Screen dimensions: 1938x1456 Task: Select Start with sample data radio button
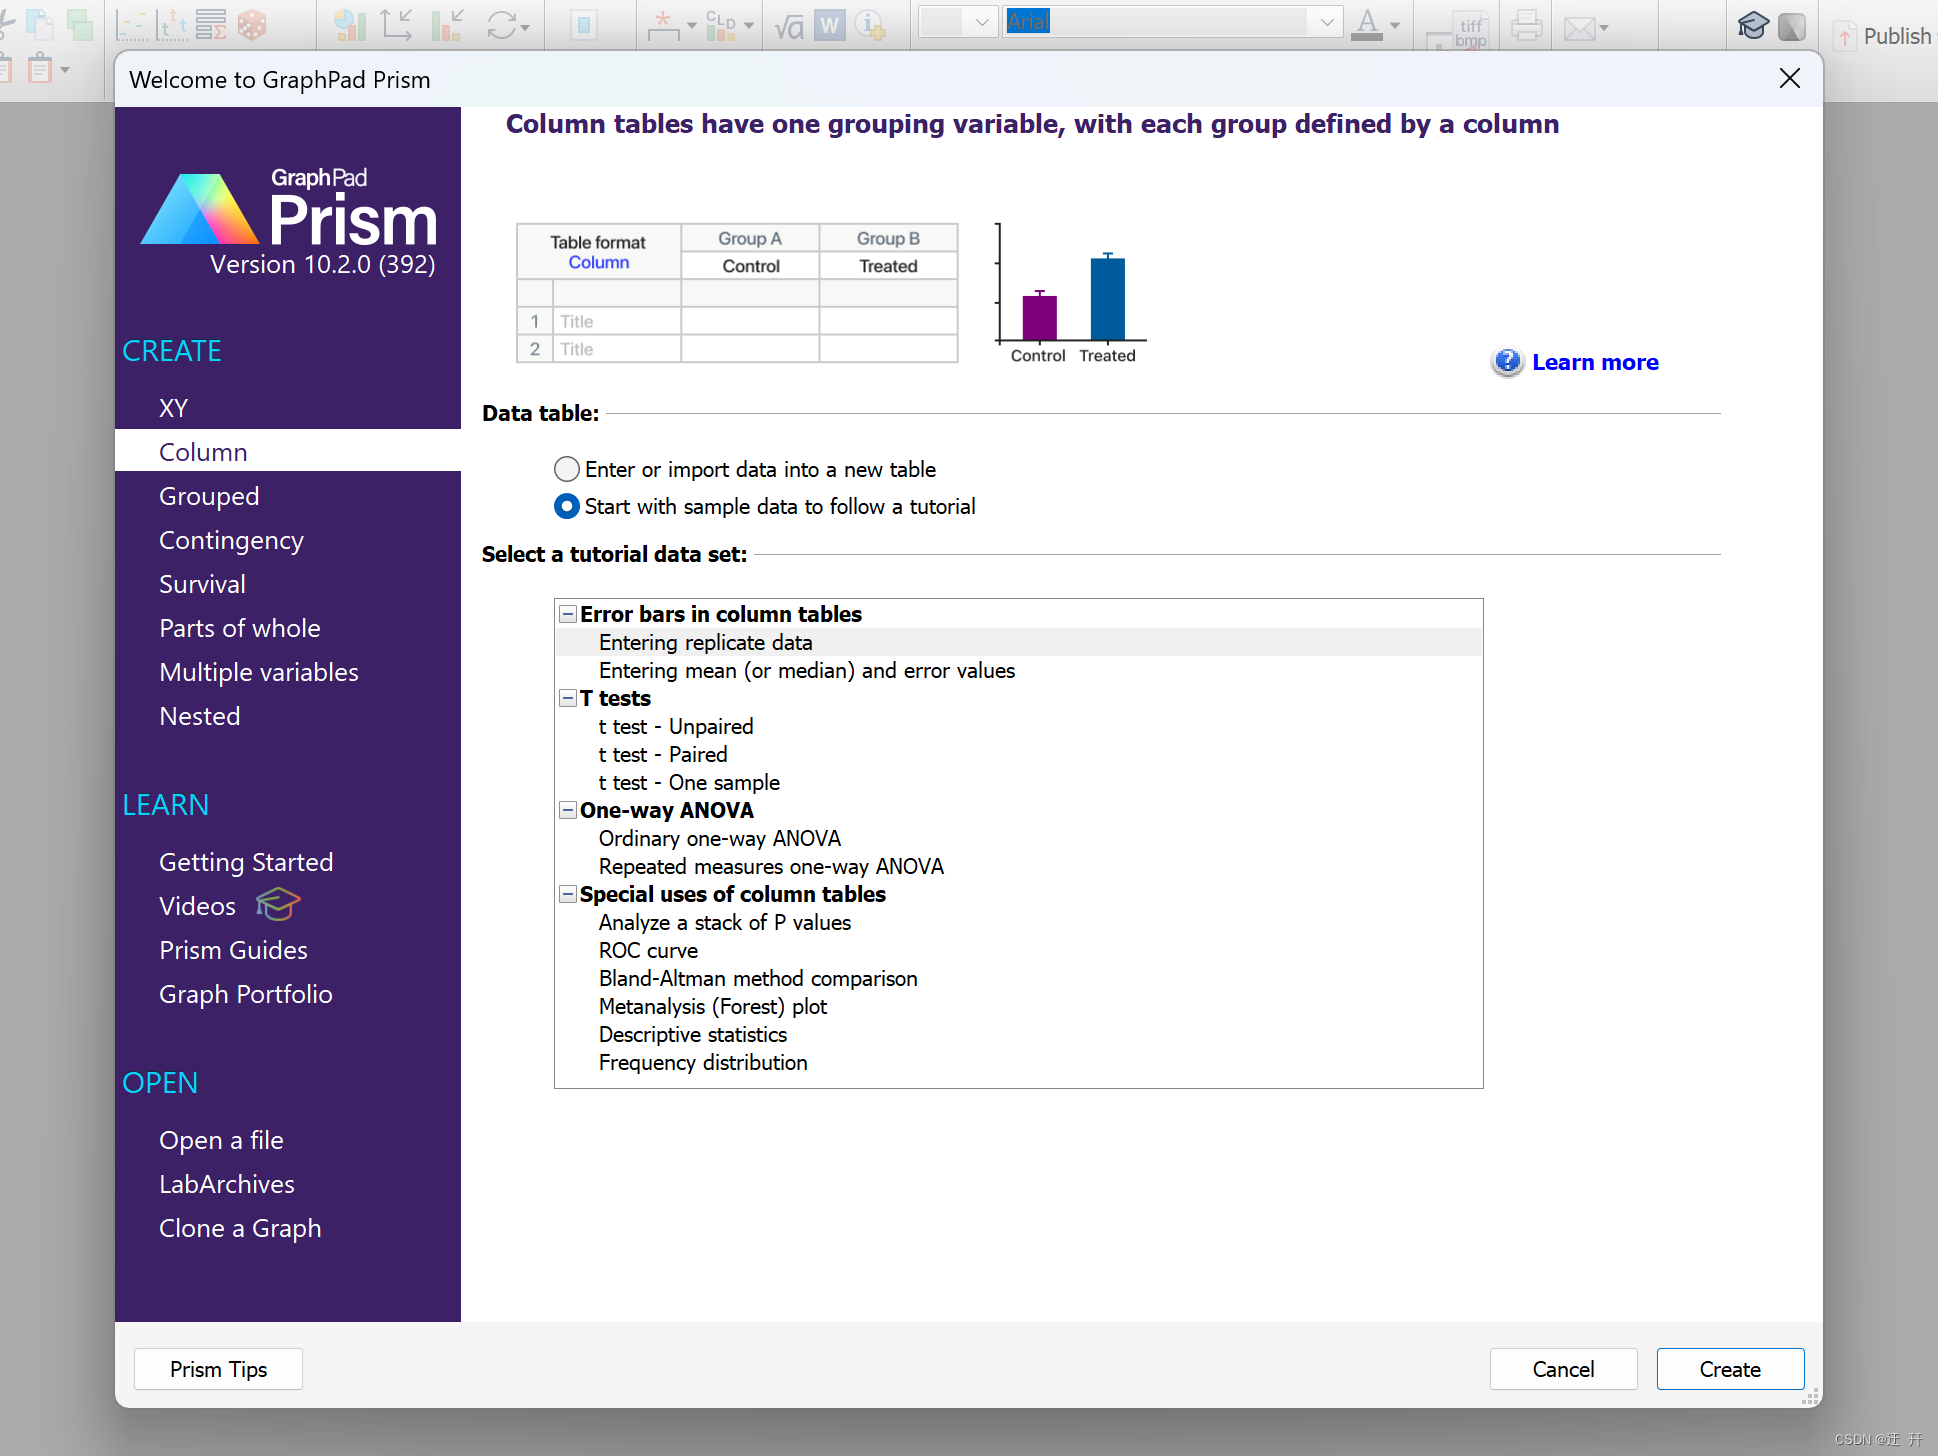pos(567,506)
